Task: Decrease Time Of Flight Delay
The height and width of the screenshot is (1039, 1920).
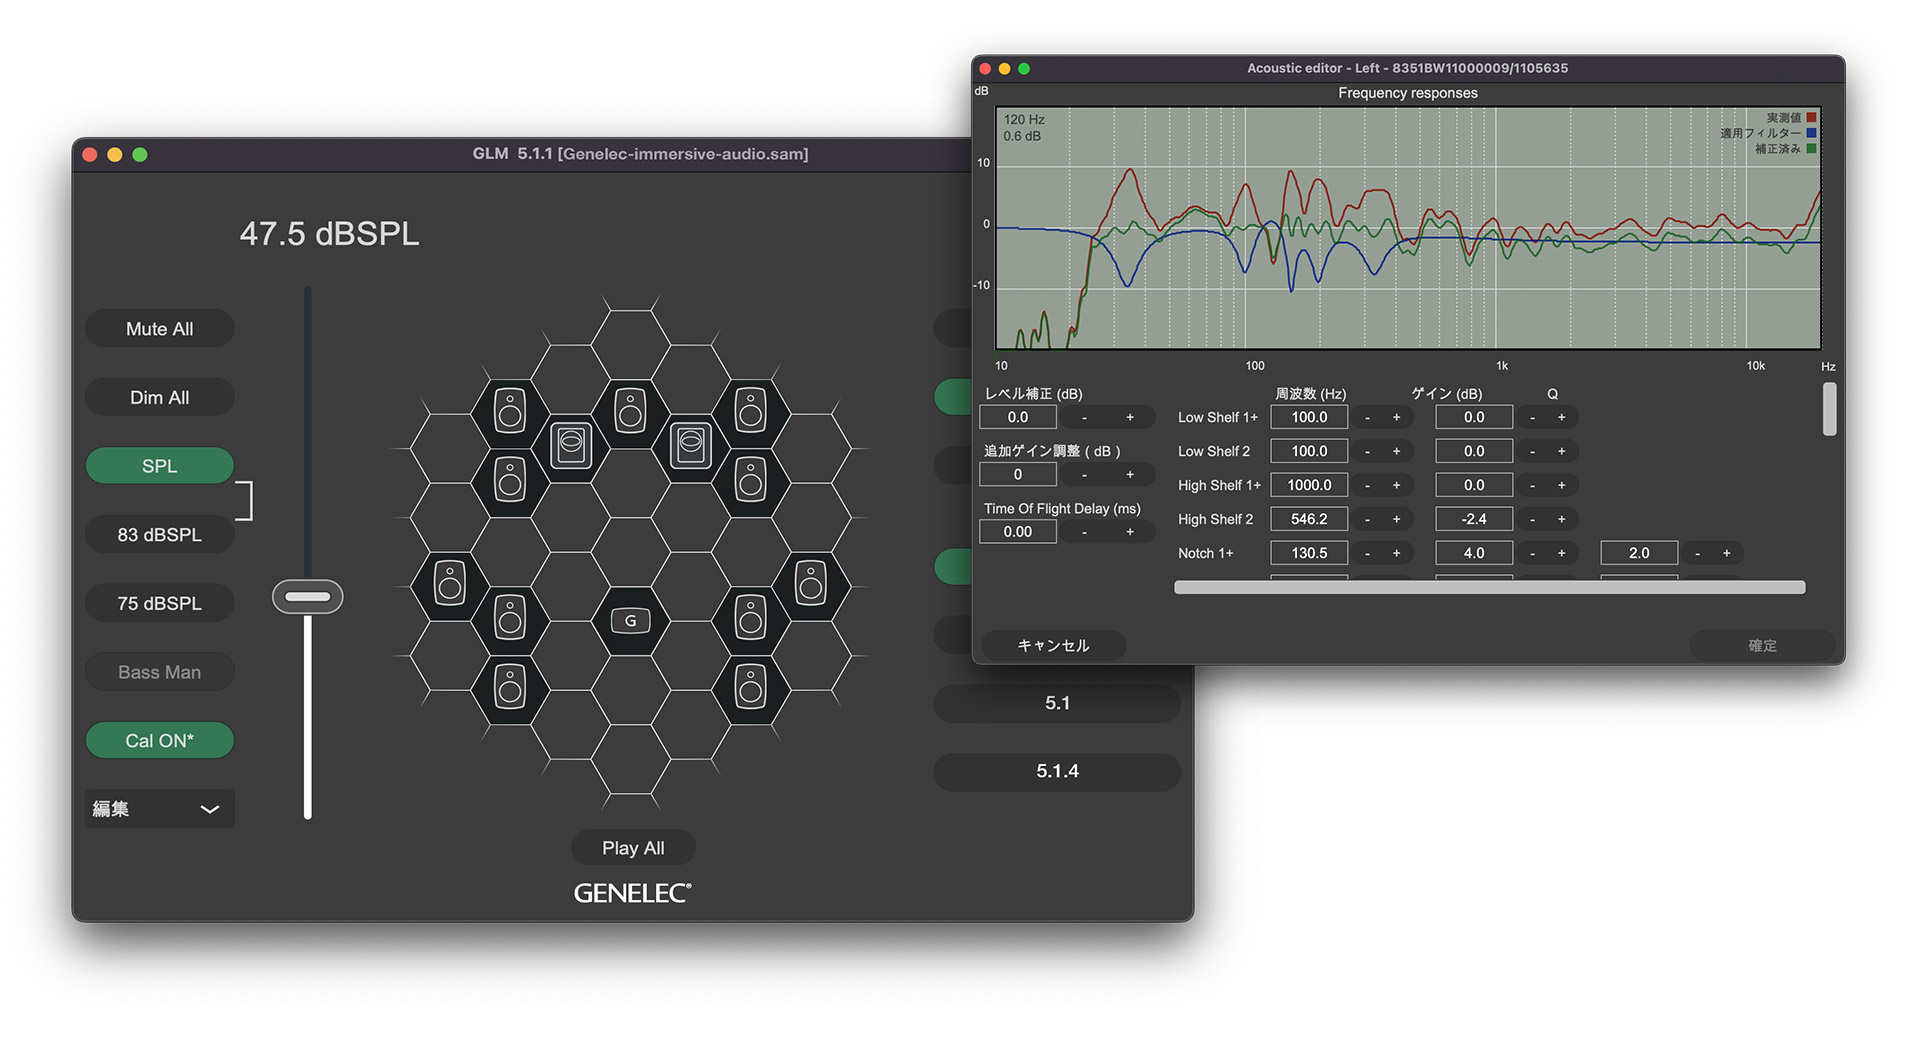Action: point(1084,532)
